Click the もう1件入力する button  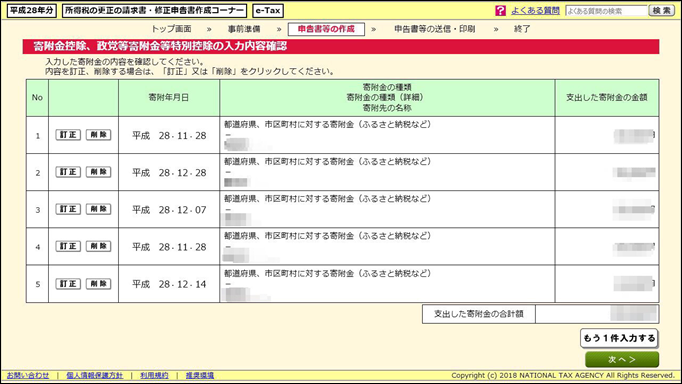click(x=619, y=338)
